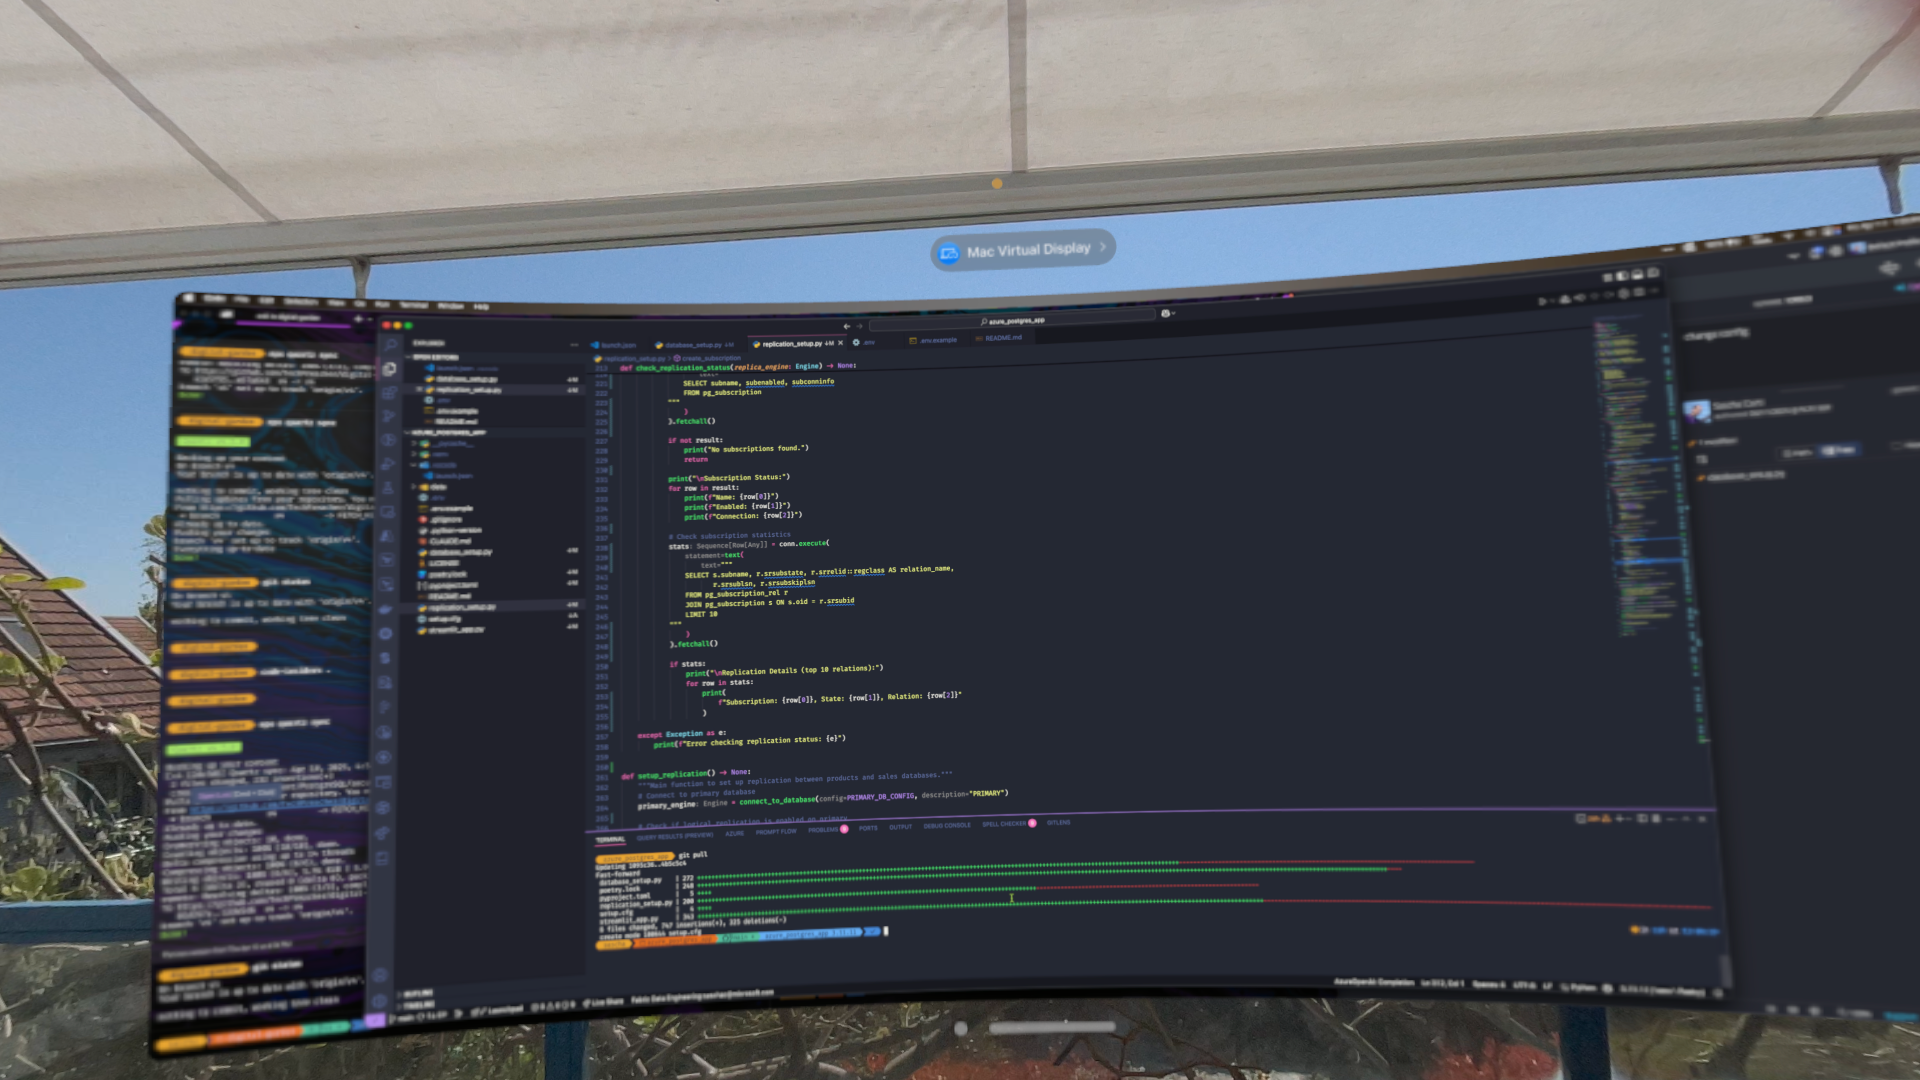This screenshot has height=1080, width=1920.
Task: Click the Explorer files icon in activity bar
Action: tap(390, 369)
